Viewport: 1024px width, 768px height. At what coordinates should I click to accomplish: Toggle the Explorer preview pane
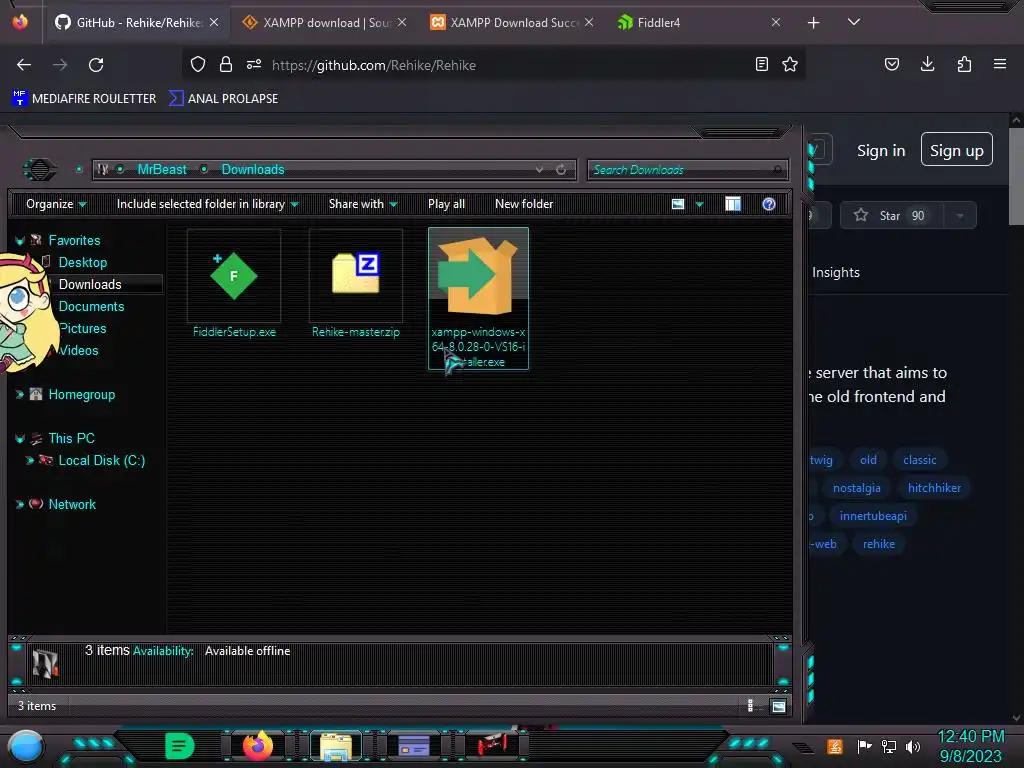point(733,204)
